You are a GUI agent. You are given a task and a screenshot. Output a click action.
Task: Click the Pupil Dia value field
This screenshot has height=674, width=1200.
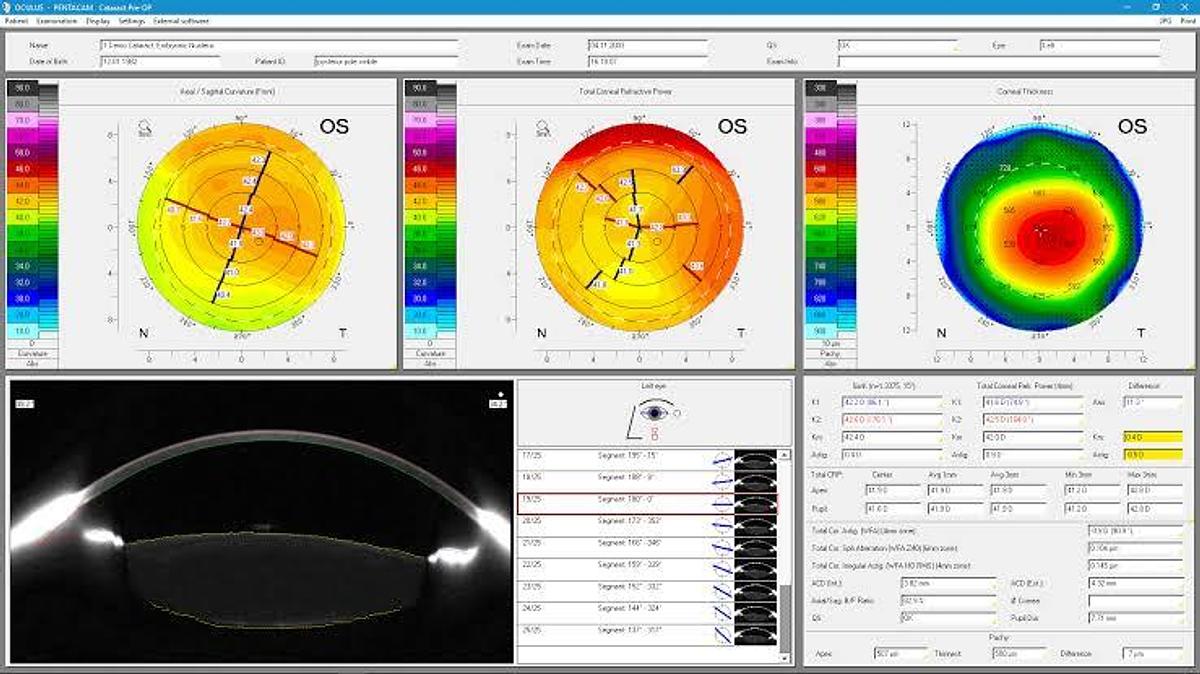tap(1136, 619)
